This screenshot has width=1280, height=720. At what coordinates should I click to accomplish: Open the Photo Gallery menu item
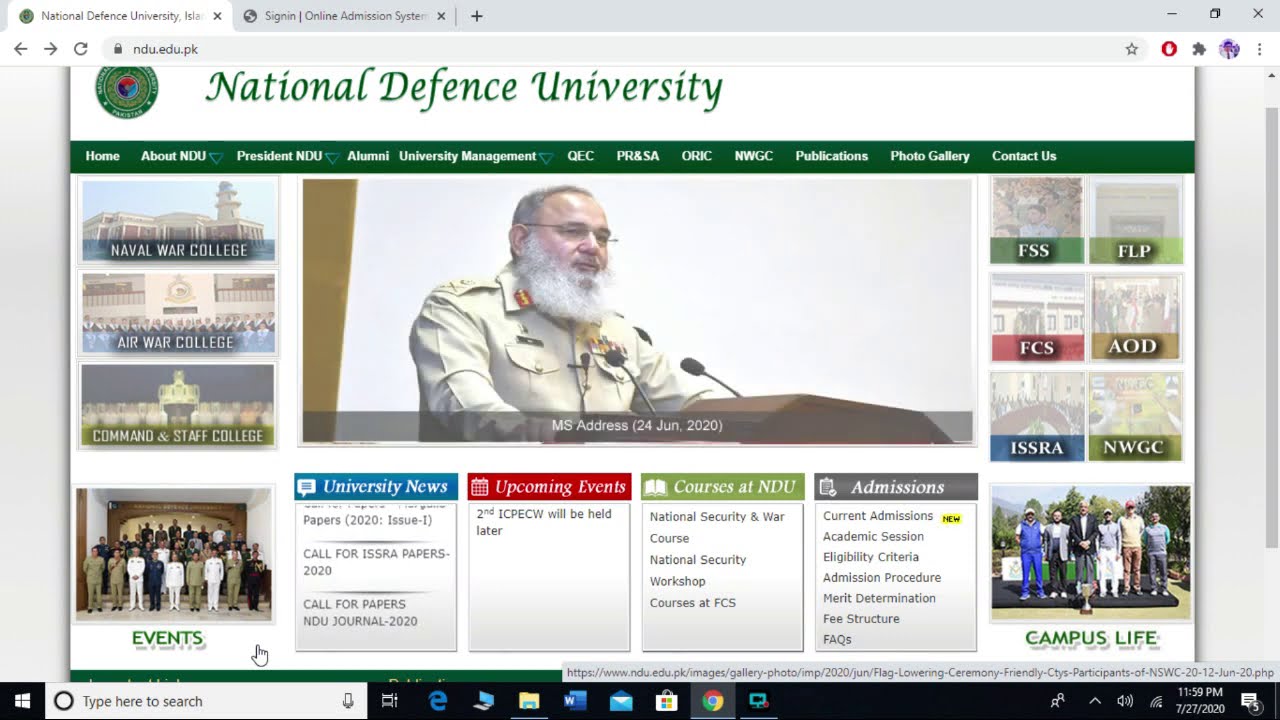pyautogui.click(x=930, y=156)
